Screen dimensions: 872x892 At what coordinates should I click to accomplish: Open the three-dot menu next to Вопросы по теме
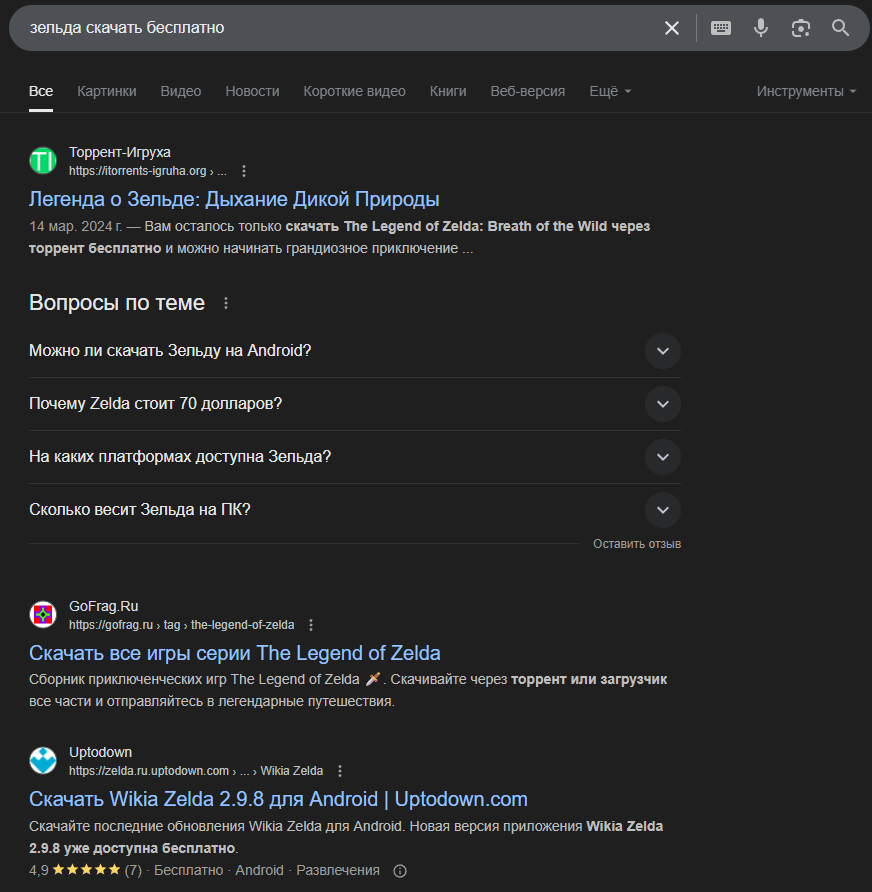pos(226,303)
